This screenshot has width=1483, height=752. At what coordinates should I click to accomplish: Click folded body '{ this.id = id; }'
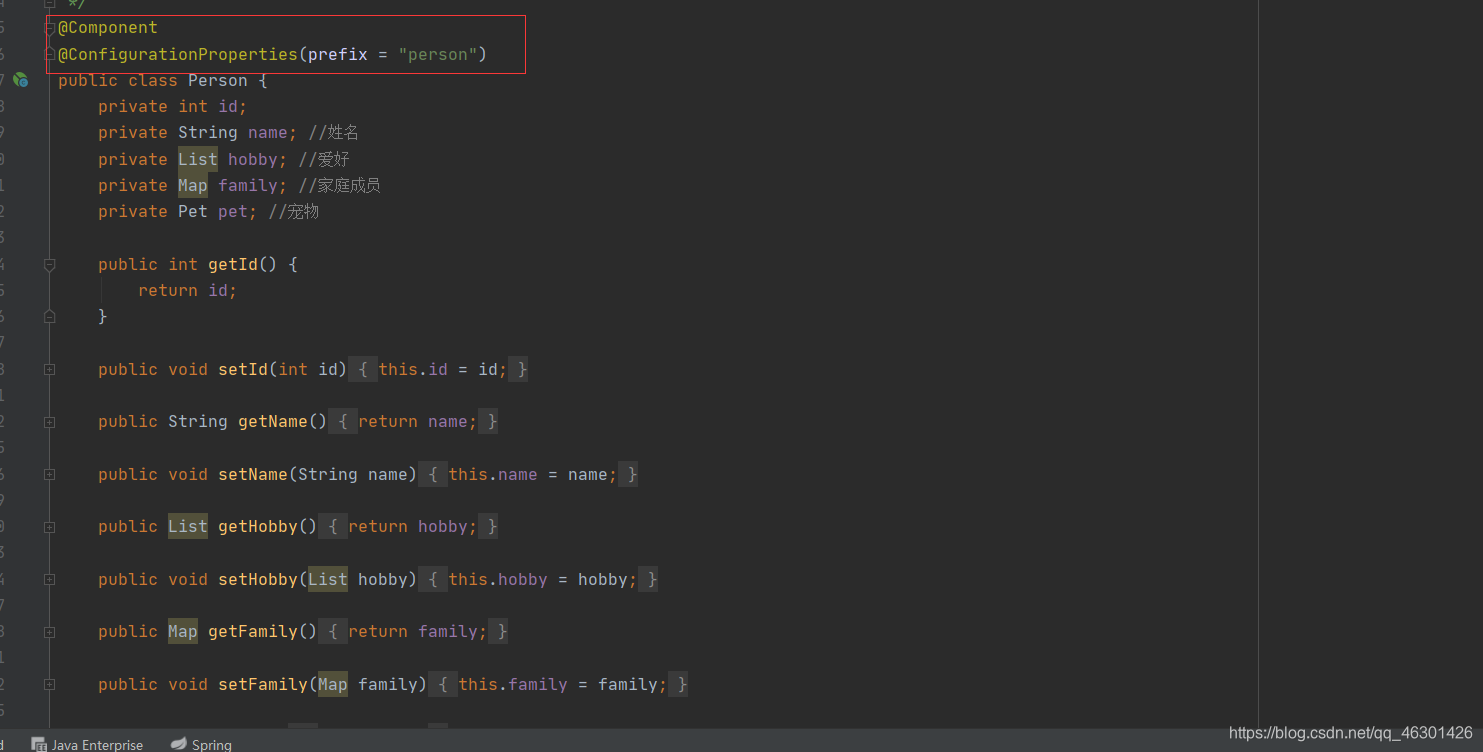[x=438, y=369]
